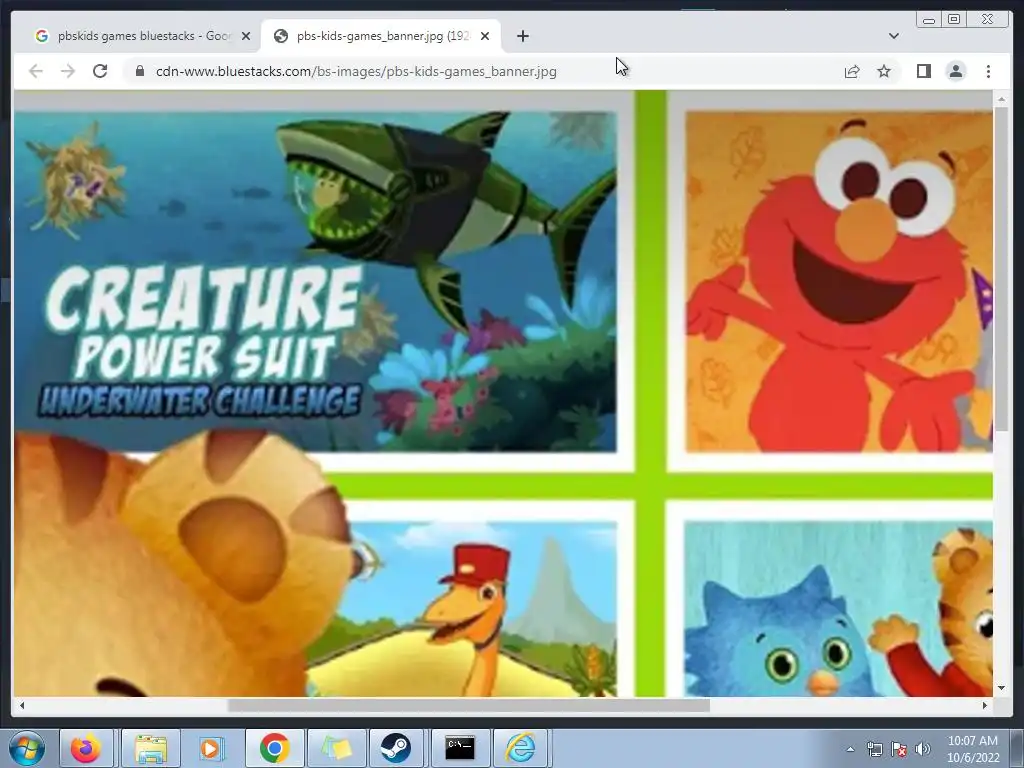The height and width of the screenshot is (768, 1024).
Task: Toggle the Chrome side panel
Action: [x=923, y=71]
